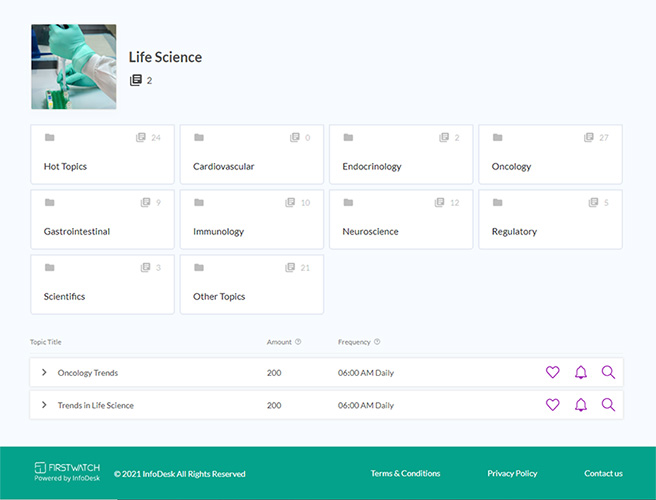This screenshot has height=500, width=656.
Task: Open the Oncology folder card
Action: click(550, 154)
